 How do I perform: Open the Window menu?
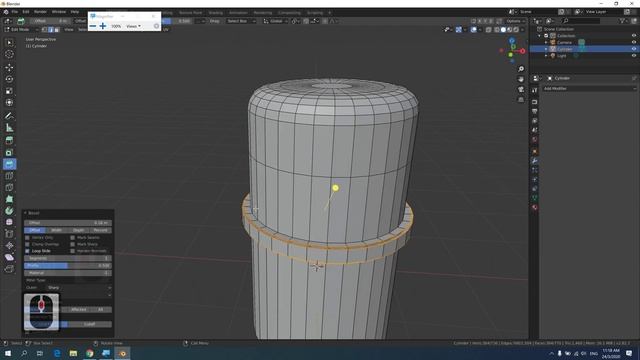tap(59, 12)
